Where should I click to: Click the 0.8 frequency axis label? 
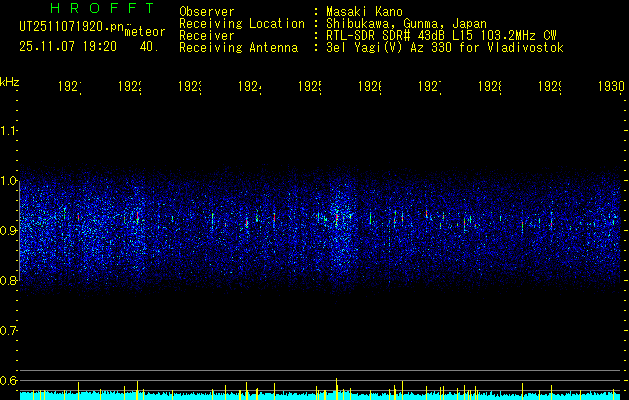coord(8,280)
